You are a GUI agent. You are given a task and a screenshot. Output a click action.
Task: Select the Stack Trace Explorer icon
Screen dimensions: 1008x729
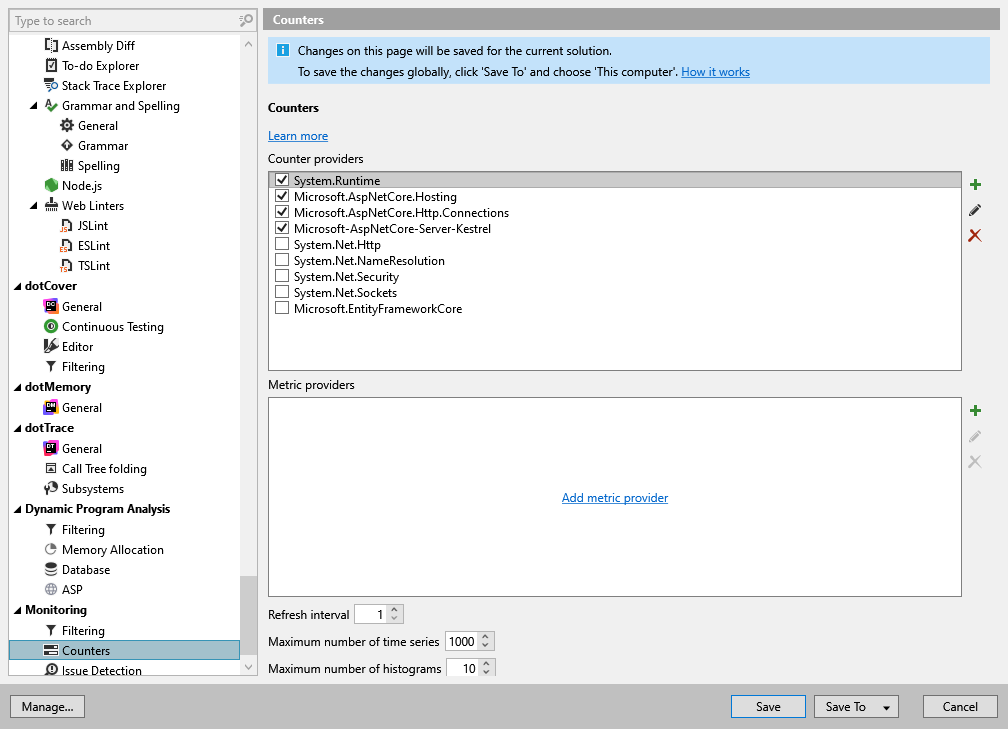tap(49, 85)
